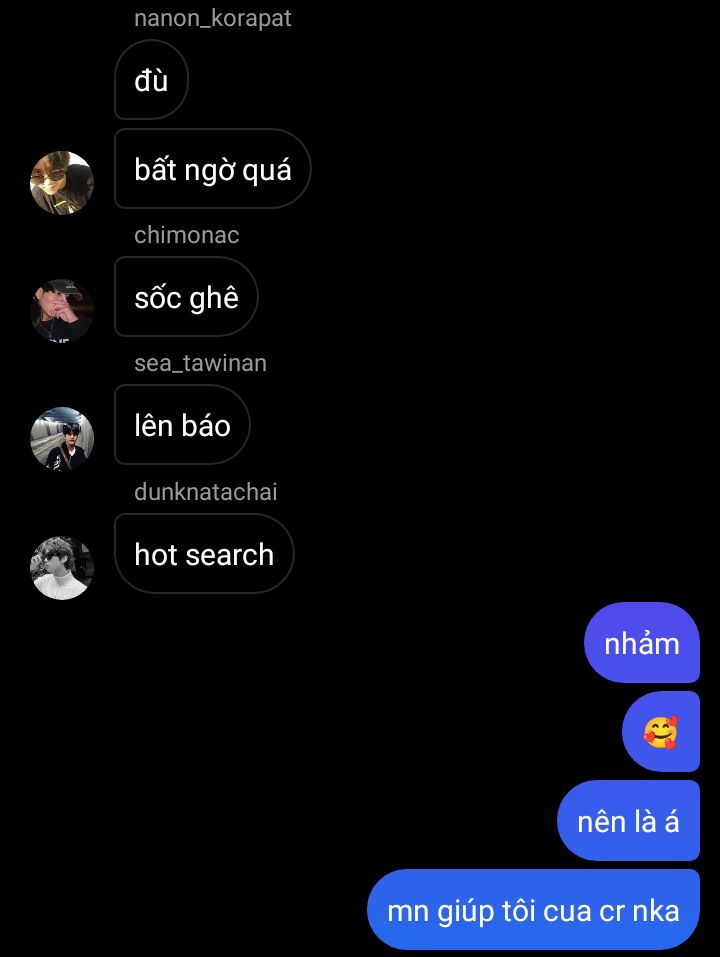
Task: Open the dunknatachai username label
Action: click(x=206, y=492)
